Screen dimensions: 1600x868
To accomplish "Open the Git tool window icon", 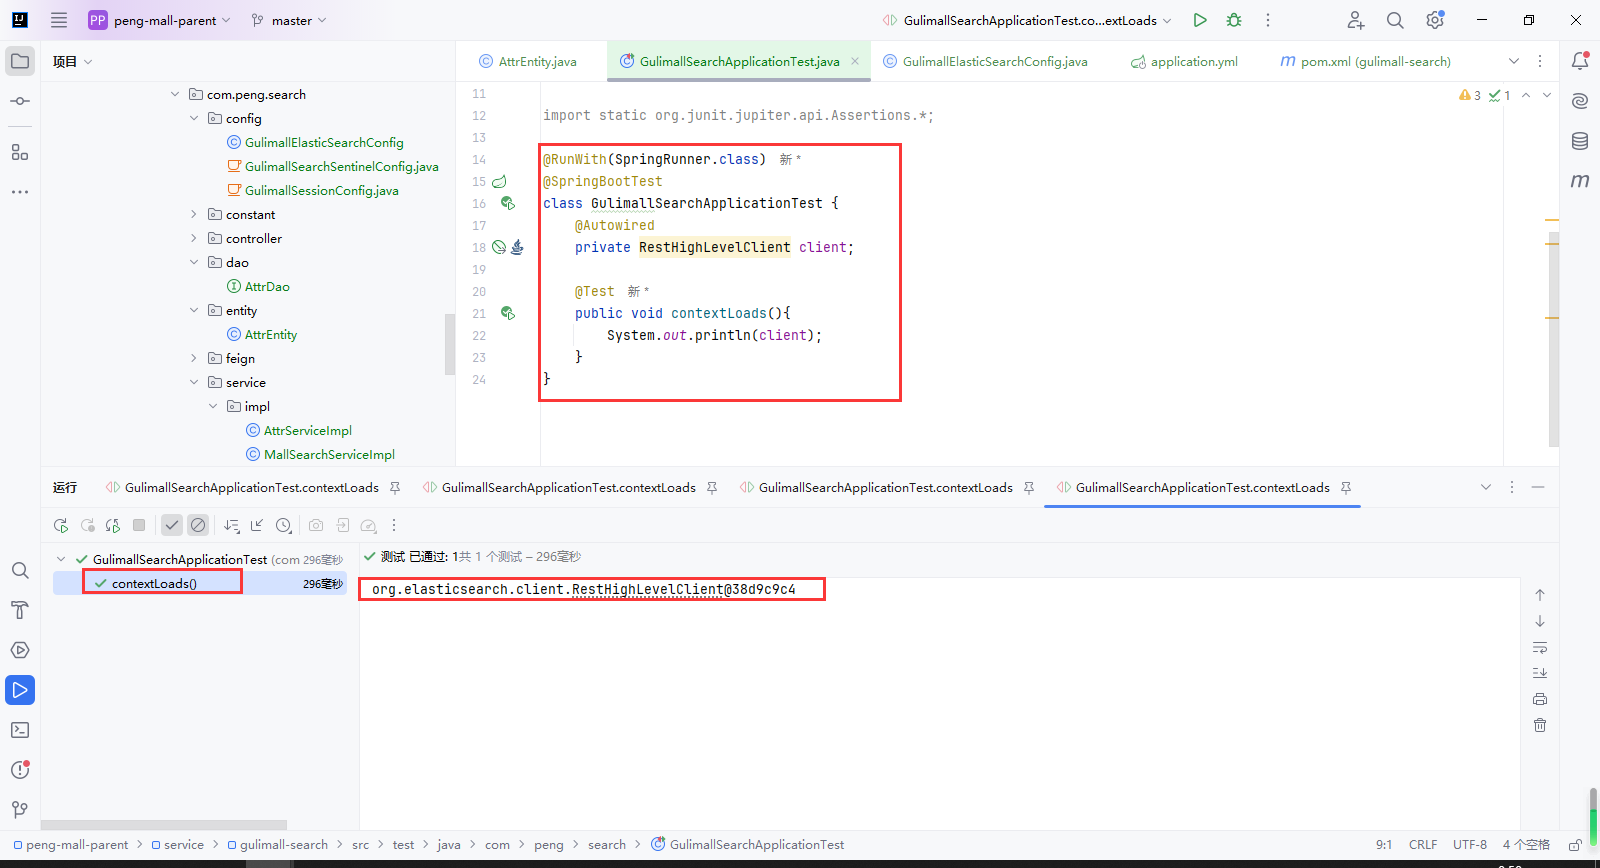I will (20, 810).
